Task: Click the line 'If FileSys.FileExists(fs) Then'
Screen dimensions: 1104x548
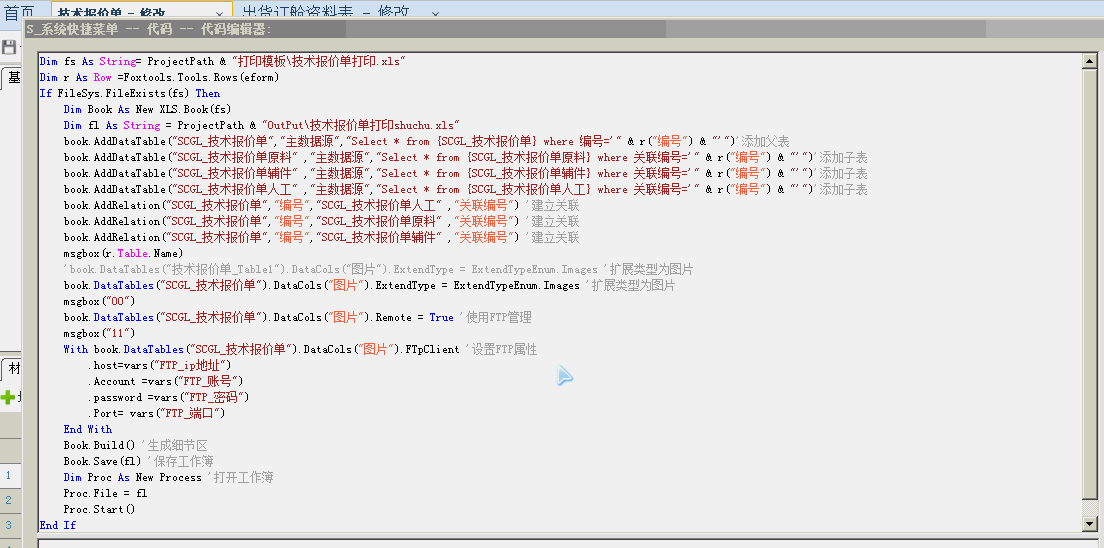Action: (x=130, y=94)
